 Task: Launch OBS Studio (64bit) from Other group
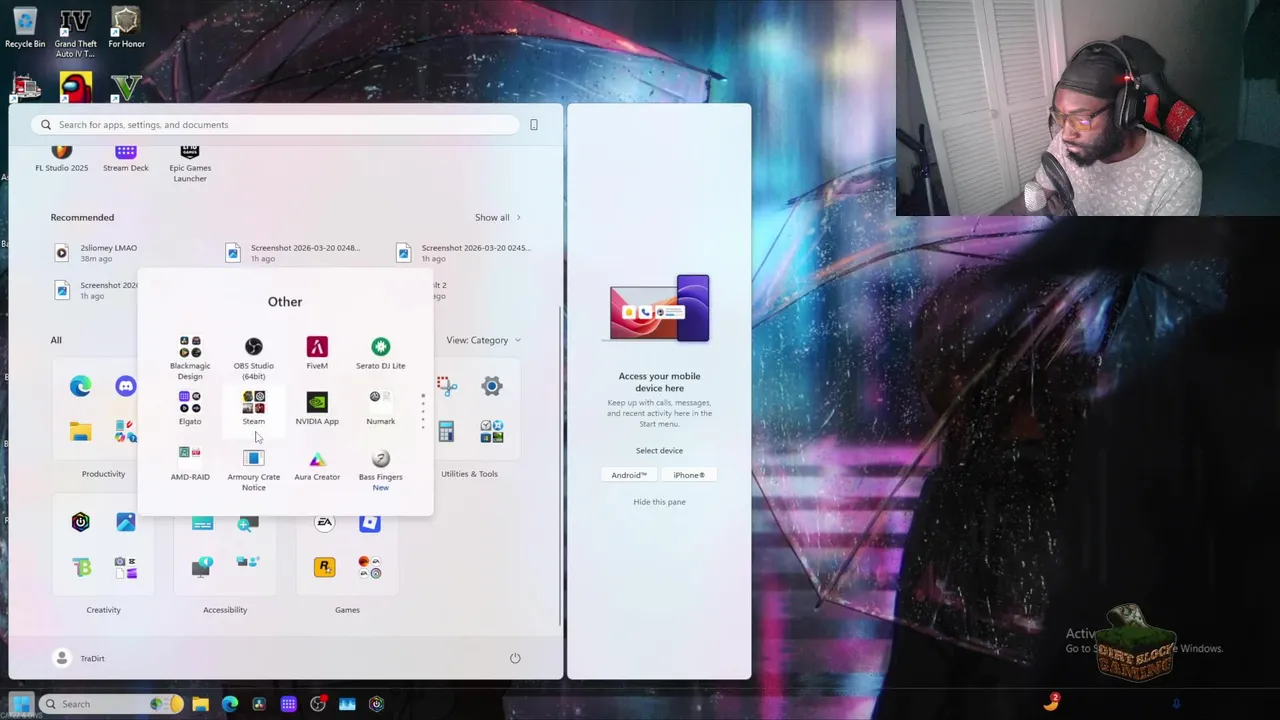(x=253, y=358)
